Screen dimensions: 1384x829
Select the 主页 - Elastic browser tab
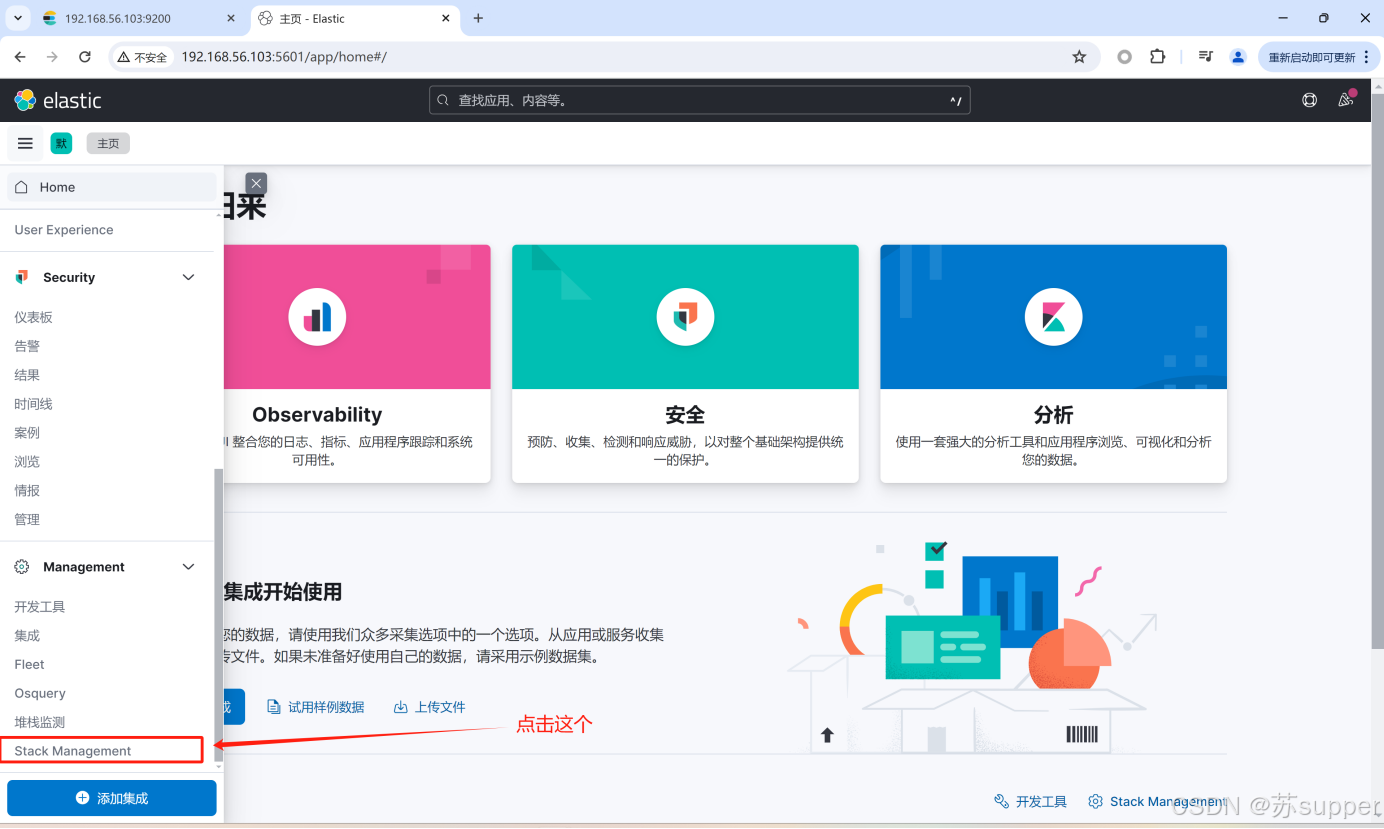[356, 18]
